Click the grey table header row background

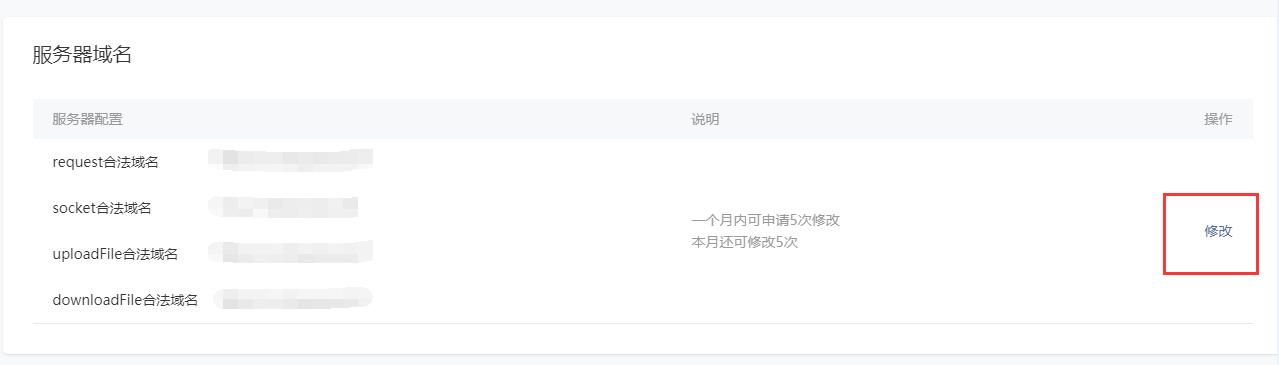(642, 119)
